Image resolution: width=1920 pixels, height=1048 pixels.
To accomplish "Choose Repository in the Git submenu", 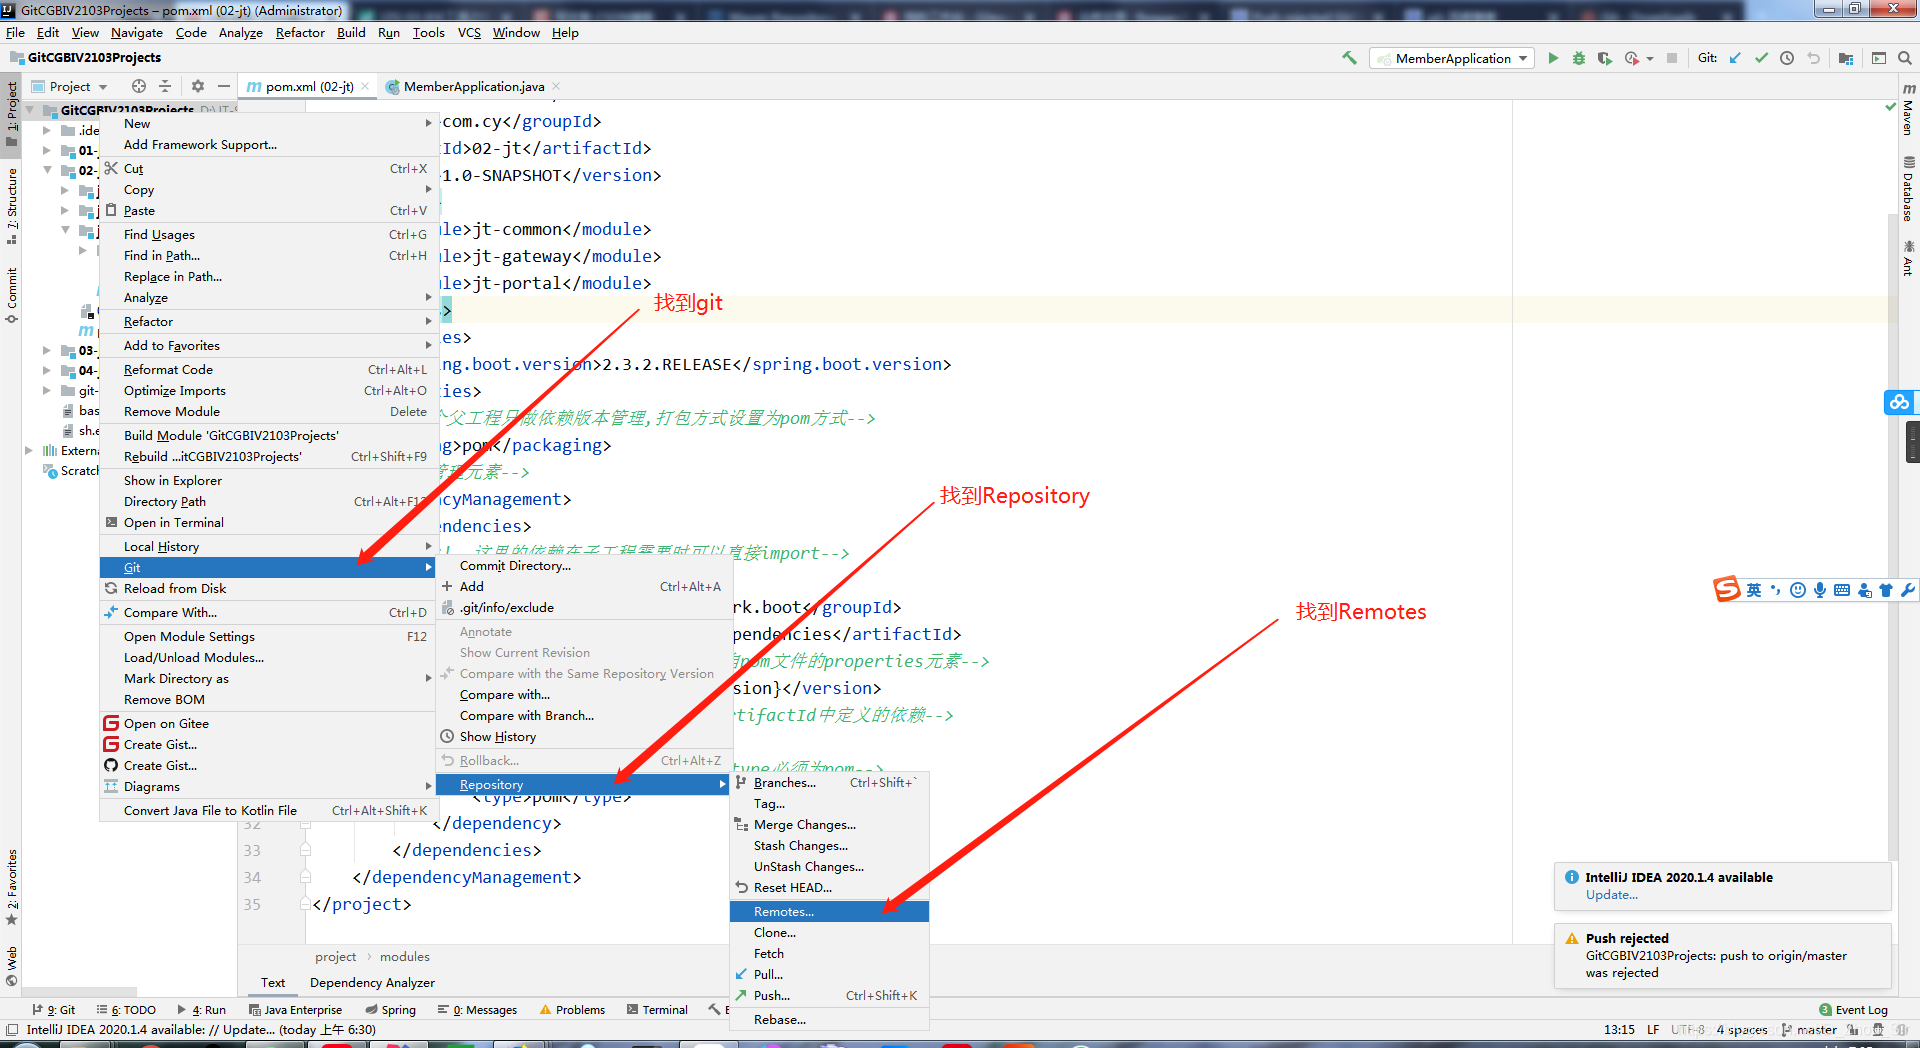I will [x=583, y=785].
